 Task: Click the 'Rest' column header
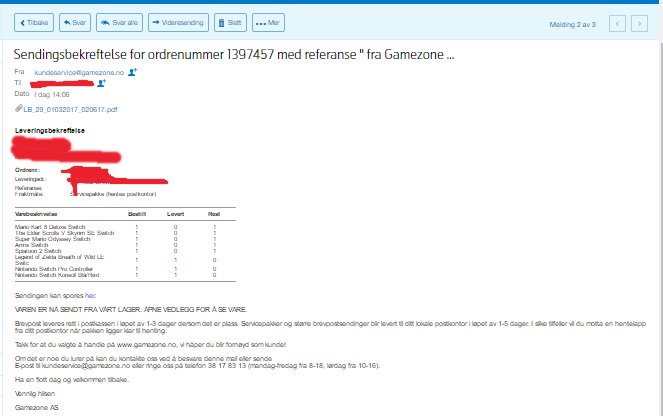pos(214,214)
